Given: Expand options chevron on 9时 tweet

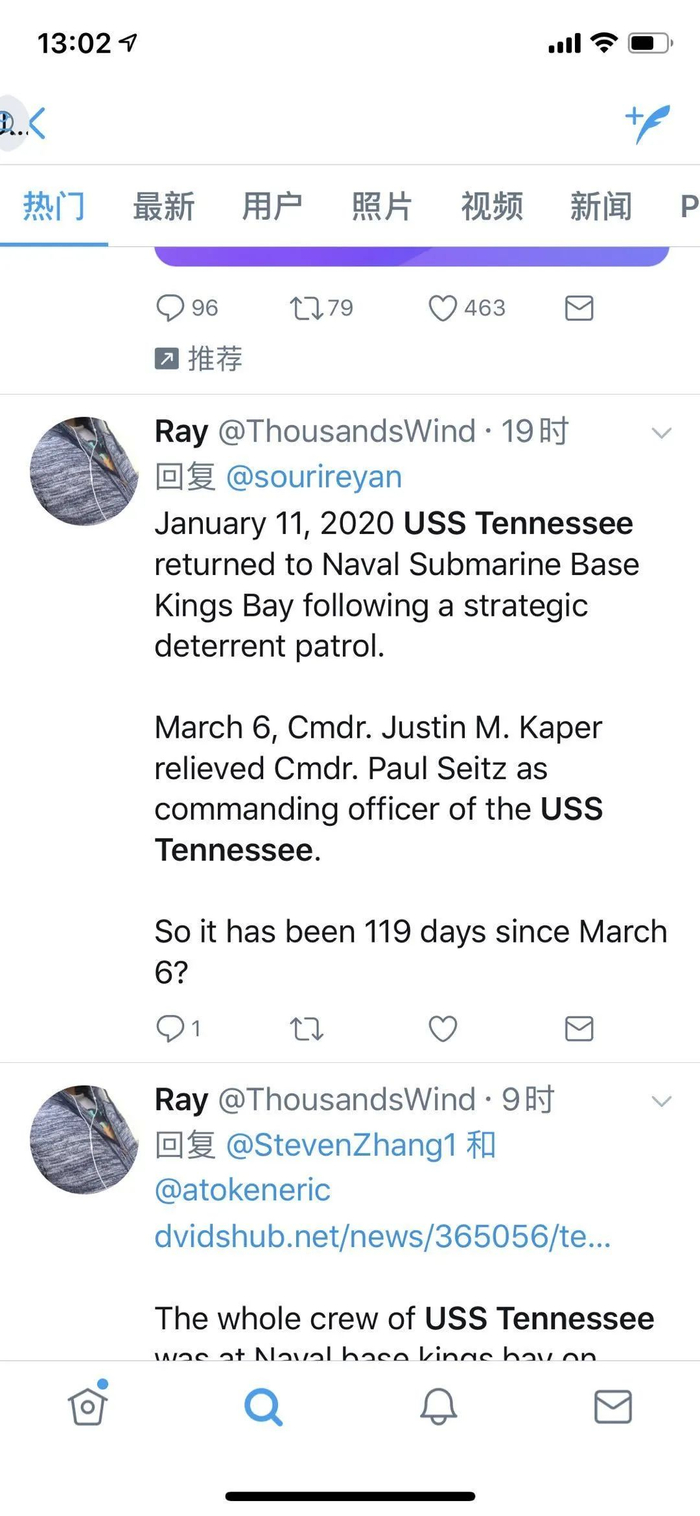Looking at the screenshot, I should [x=661, y=1101].
